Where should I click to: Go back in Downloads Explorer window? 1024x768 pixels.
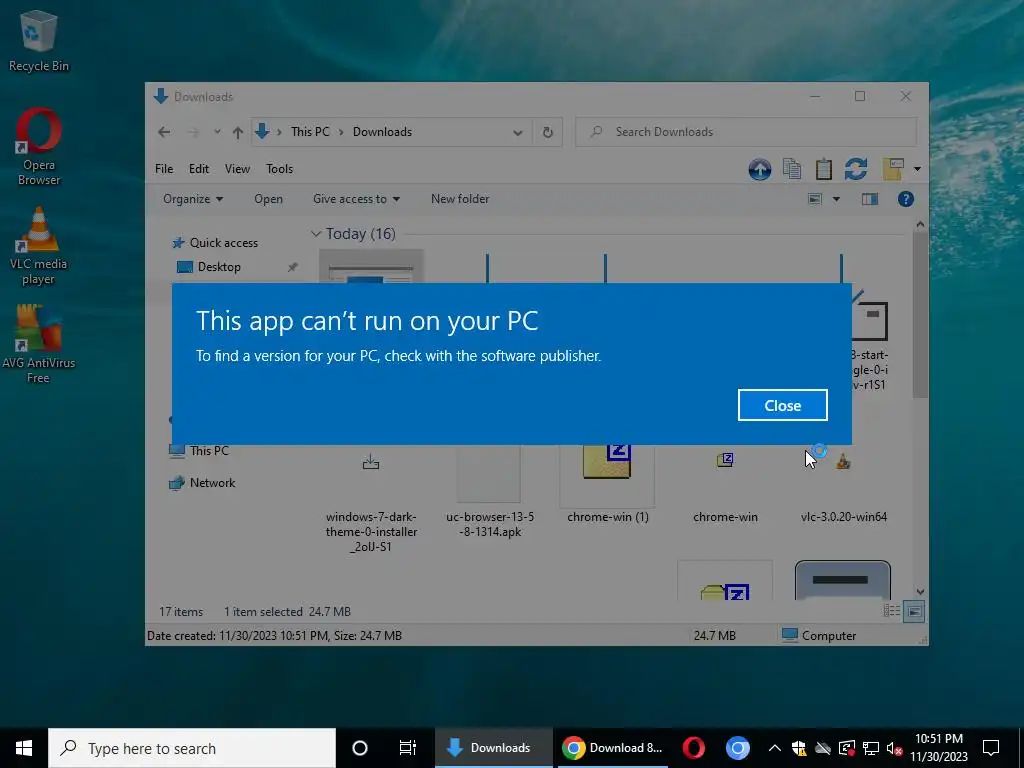pyautogui.click(x=164, y=132)
